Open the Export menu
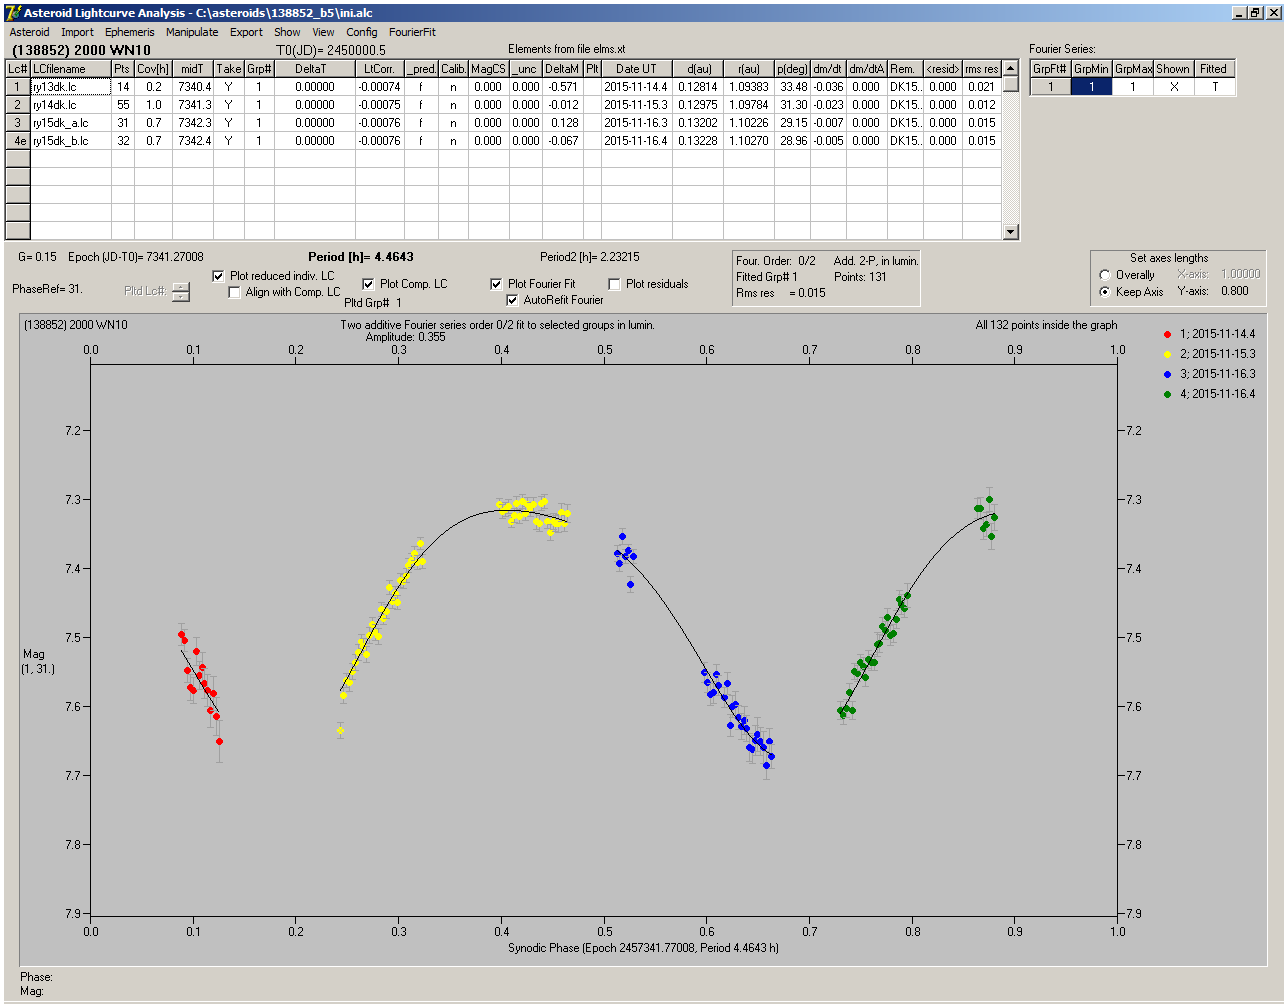The width and height of the screenshot is (1288, 1004). 246,32
